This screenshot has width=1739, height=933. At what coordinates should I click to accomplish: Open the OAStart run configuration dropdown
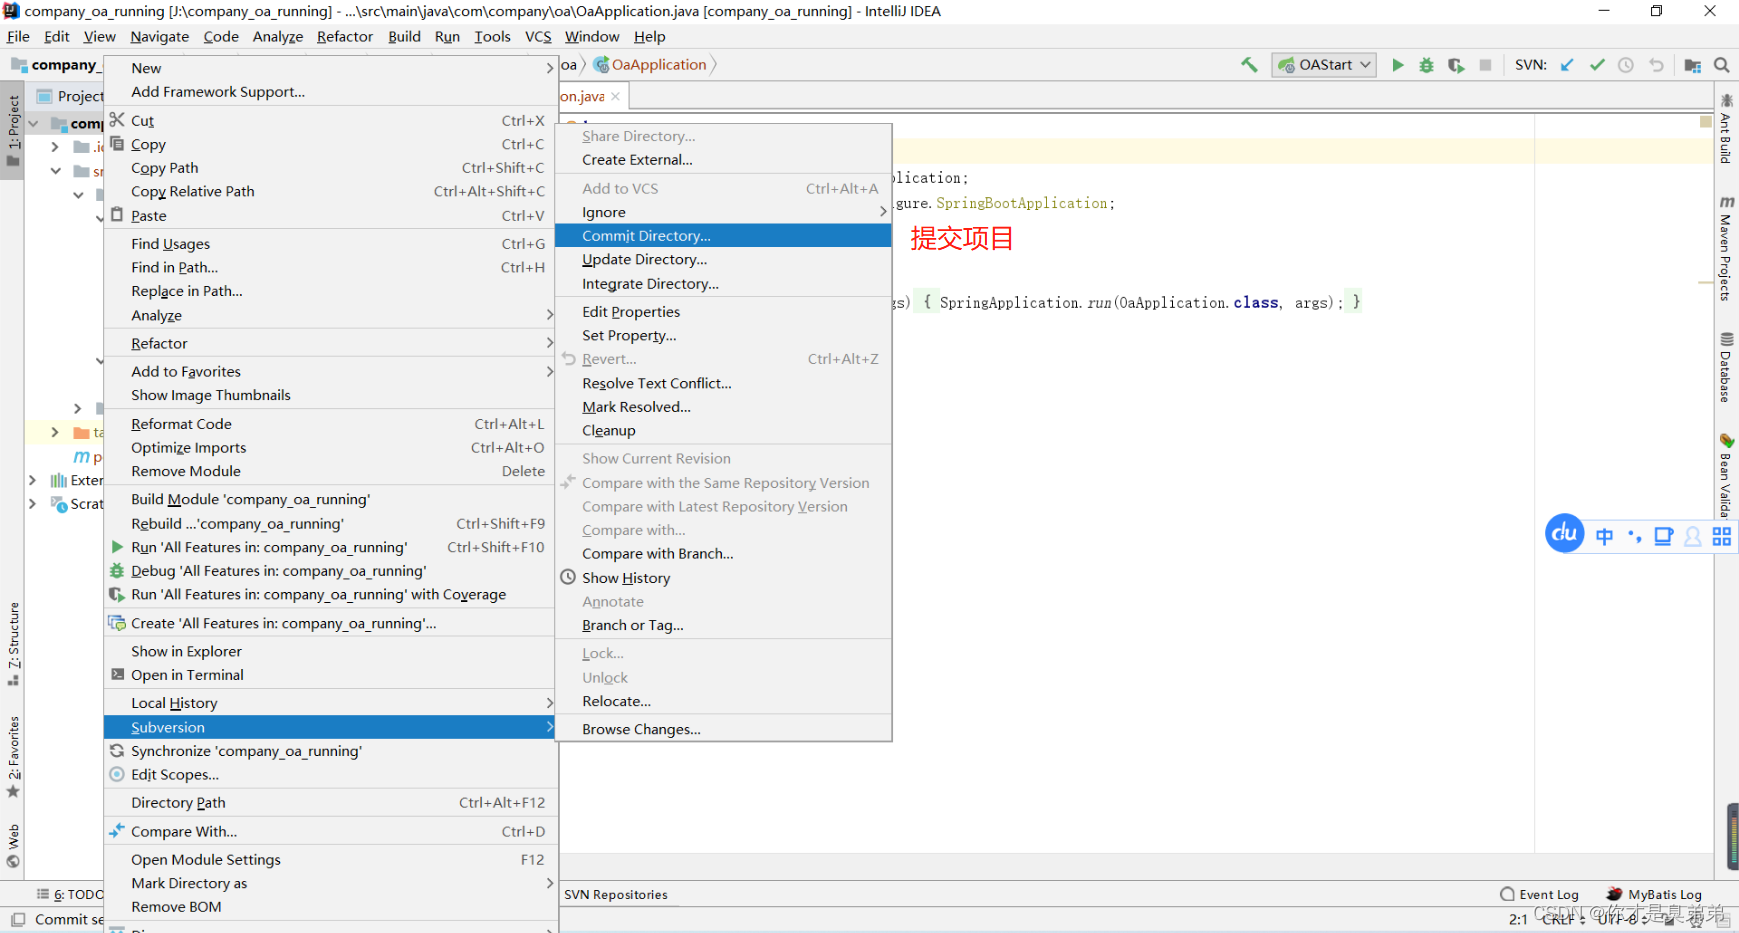pos(1325,65)
